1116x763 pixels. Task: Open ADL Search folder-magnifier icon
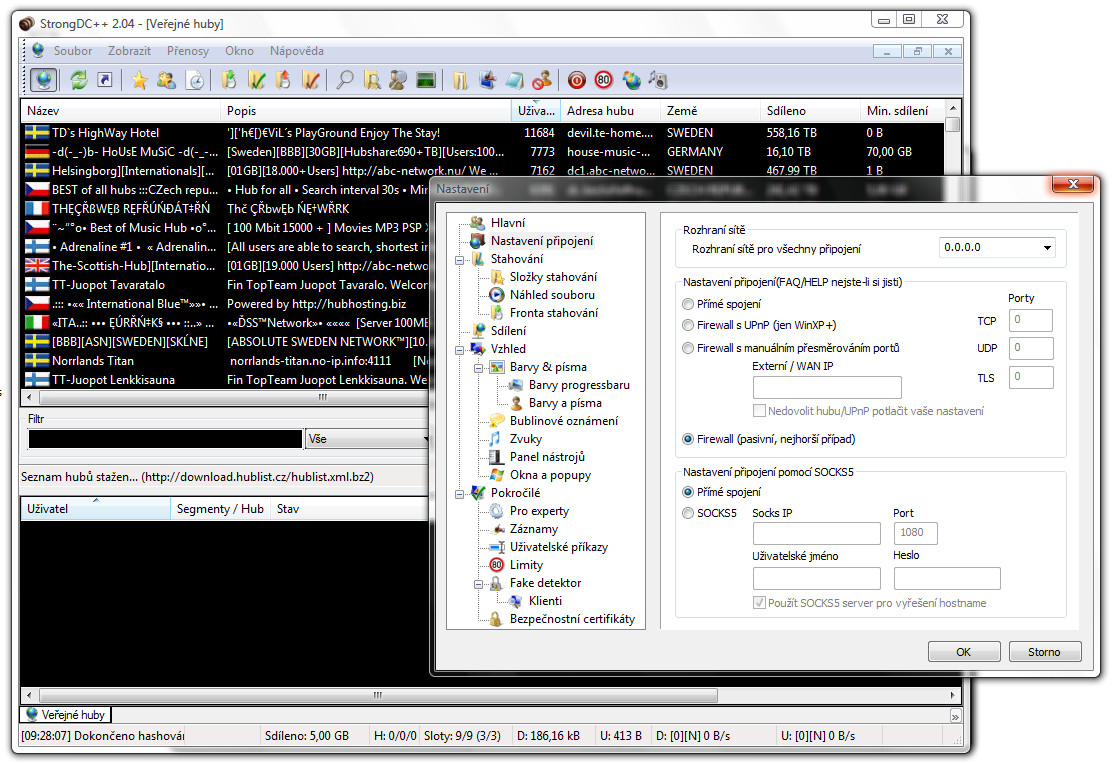pyautogui.click(x=372, y=80)
